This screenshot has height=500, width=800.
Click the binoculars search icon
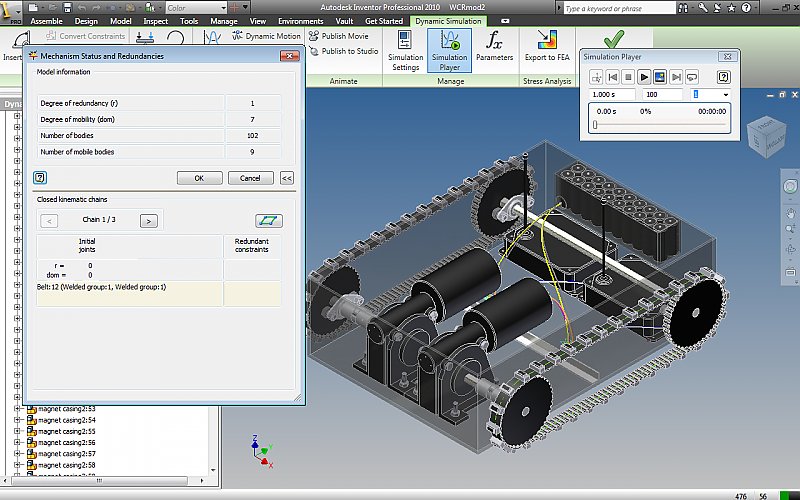point(683,8)
